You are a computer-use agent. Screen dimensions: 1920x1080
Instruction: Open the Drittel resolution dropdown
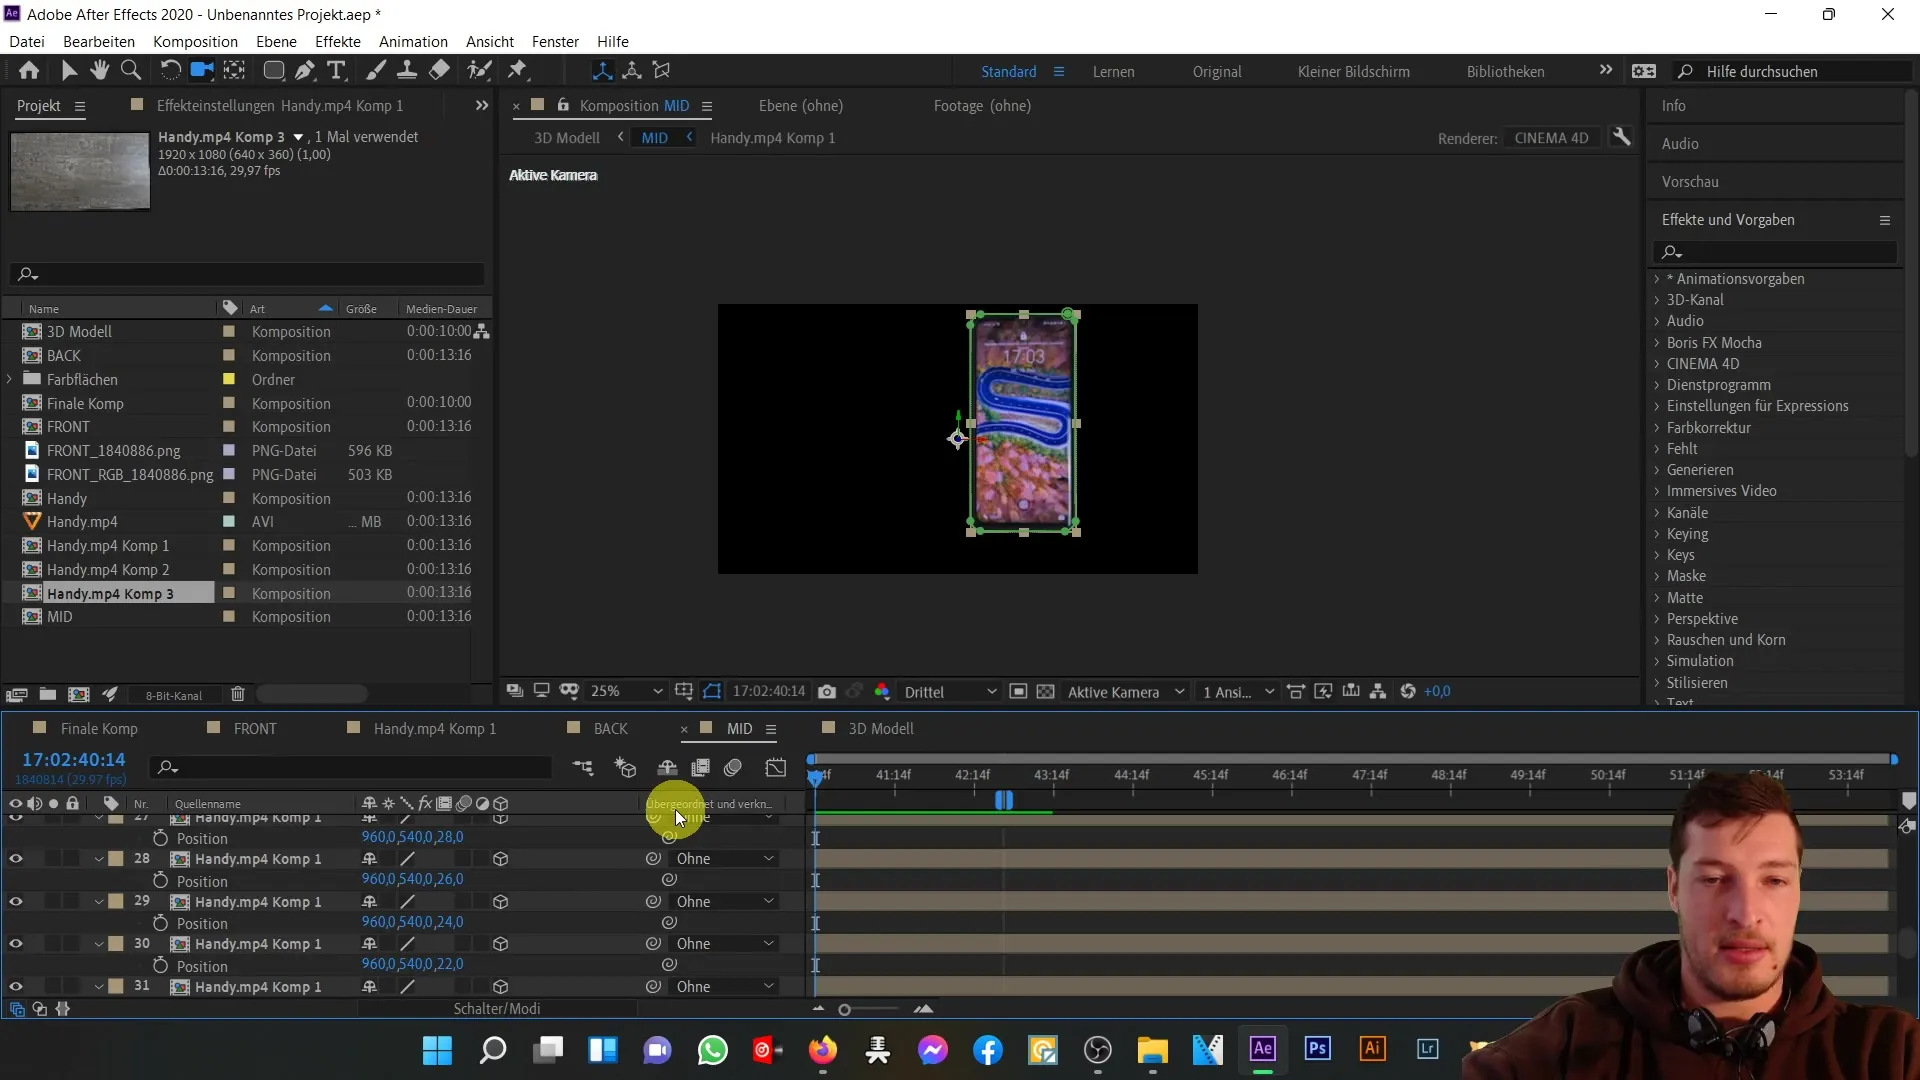coord(950,692)
